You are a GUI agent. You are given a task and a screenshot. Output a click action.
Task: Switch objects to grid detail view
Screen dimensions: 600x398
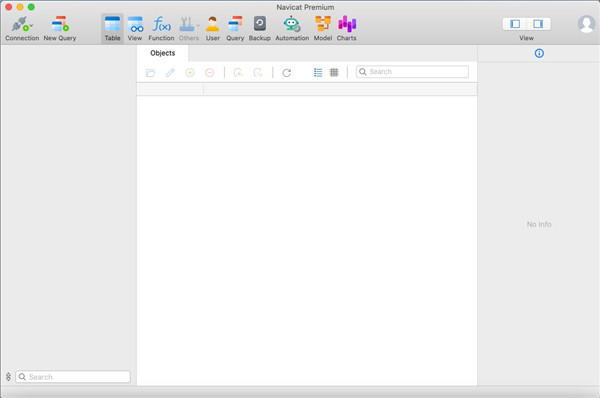[x=334, y=72]
